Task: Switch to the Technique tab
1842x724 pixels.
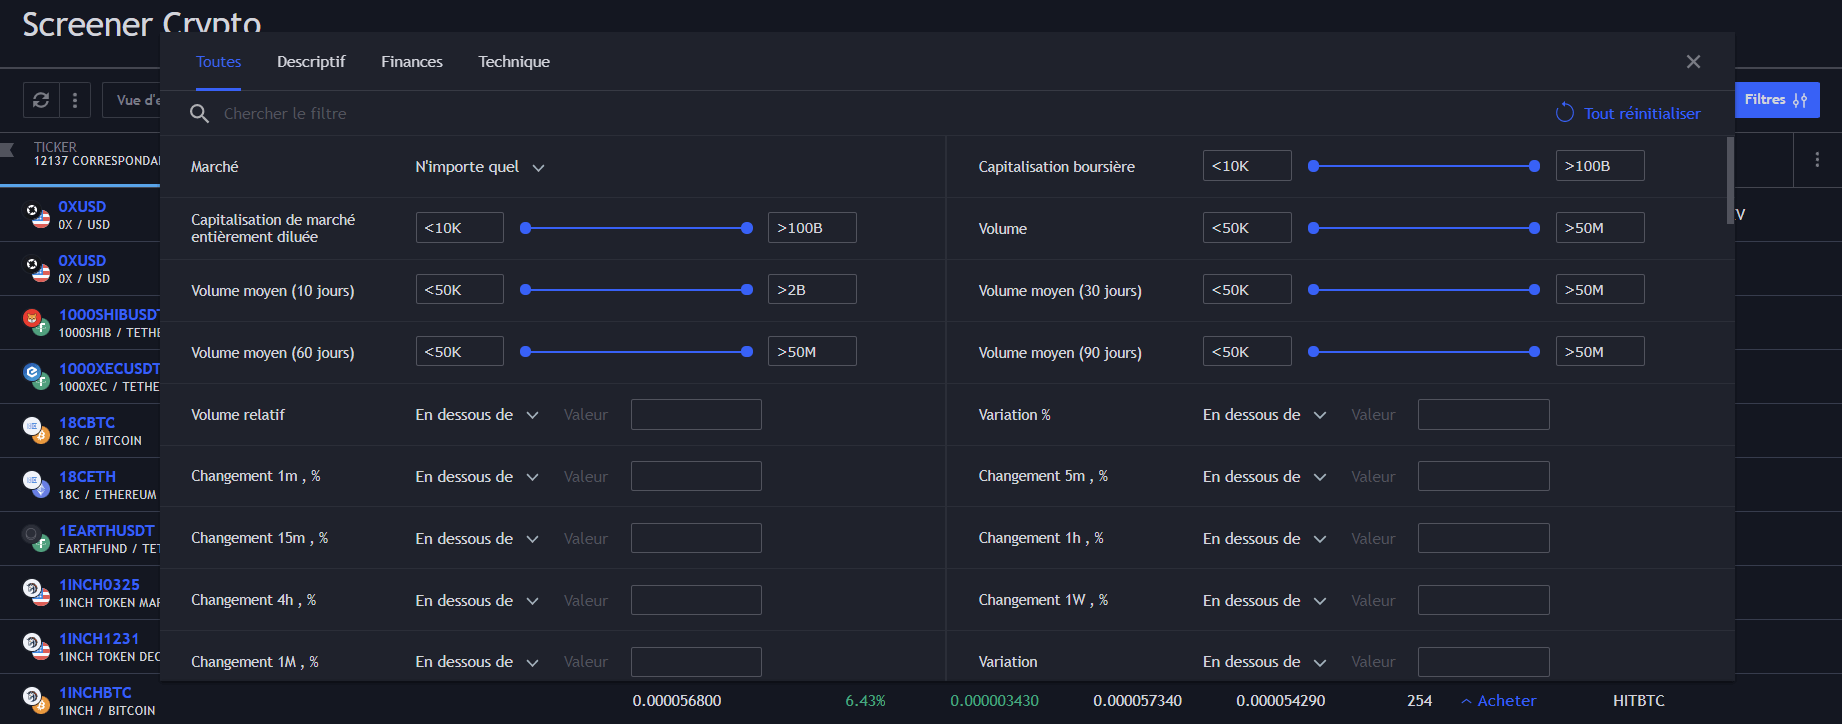Action: (514, 62)
